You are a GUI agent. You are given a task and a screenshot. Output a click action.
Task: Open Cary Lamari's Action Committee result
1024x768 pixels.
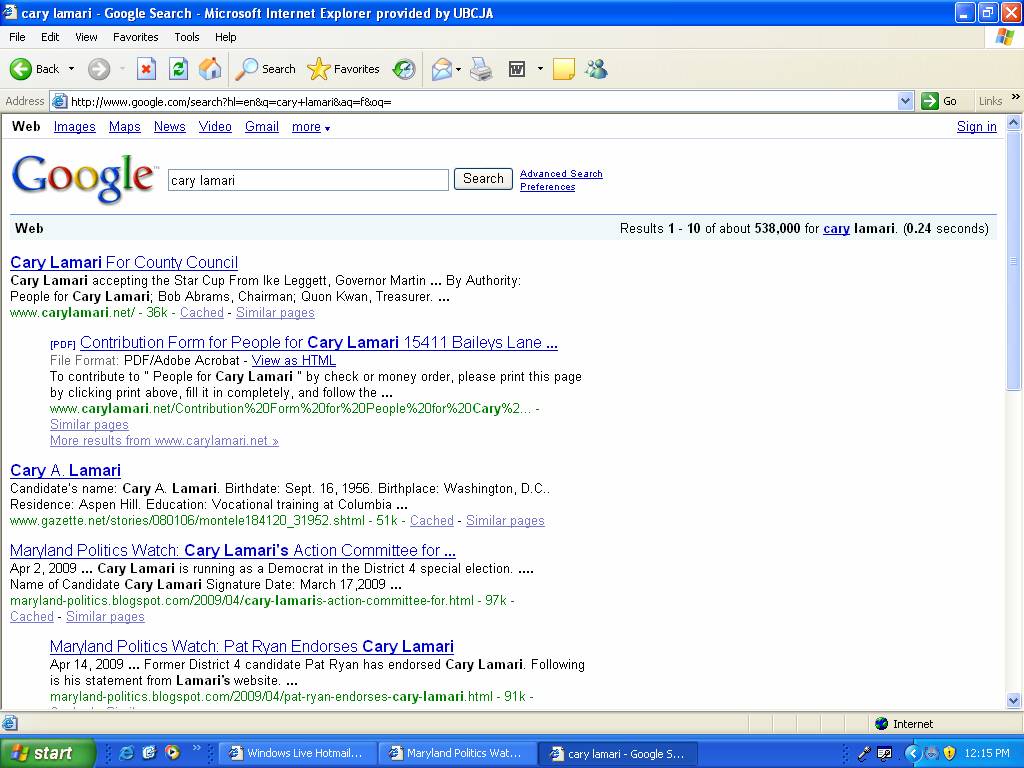pyautogui.click(x=232, y=551)
